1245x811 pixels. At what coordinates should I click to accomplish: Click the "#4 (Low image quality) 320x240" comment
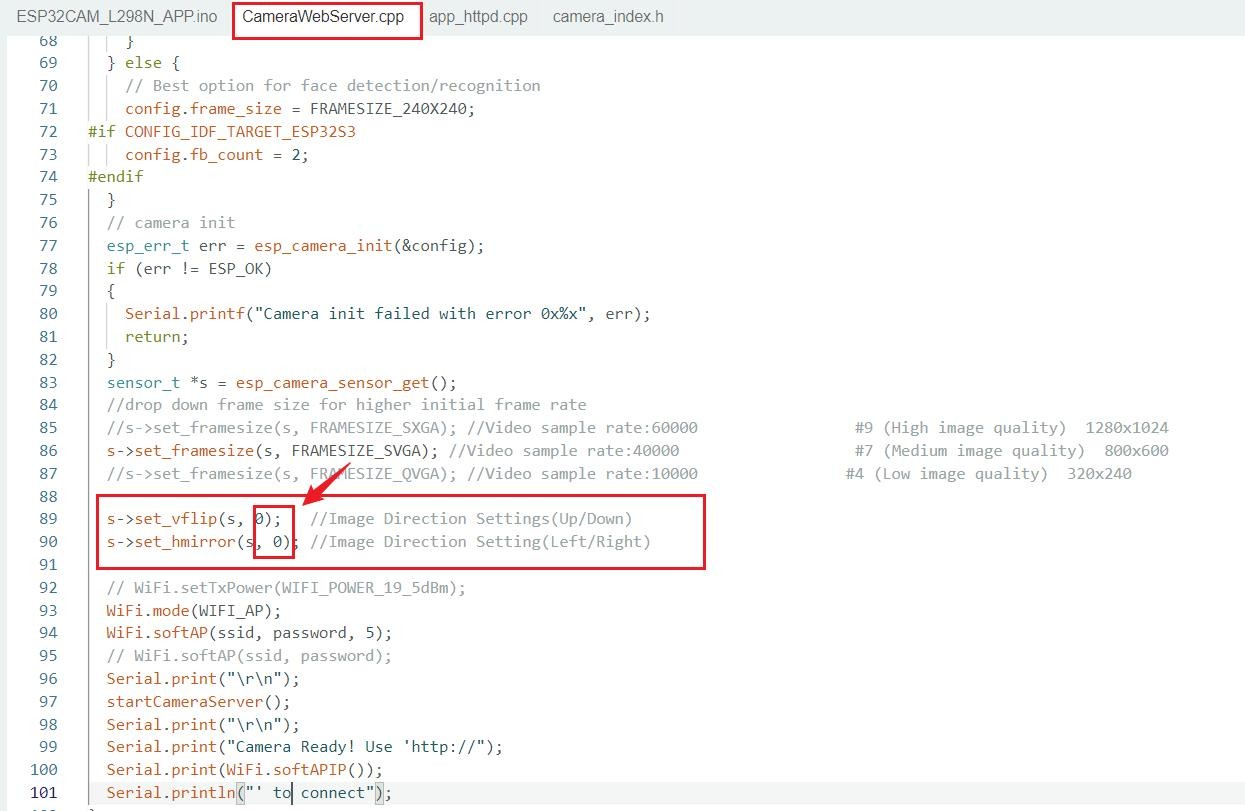pos(988,474)
